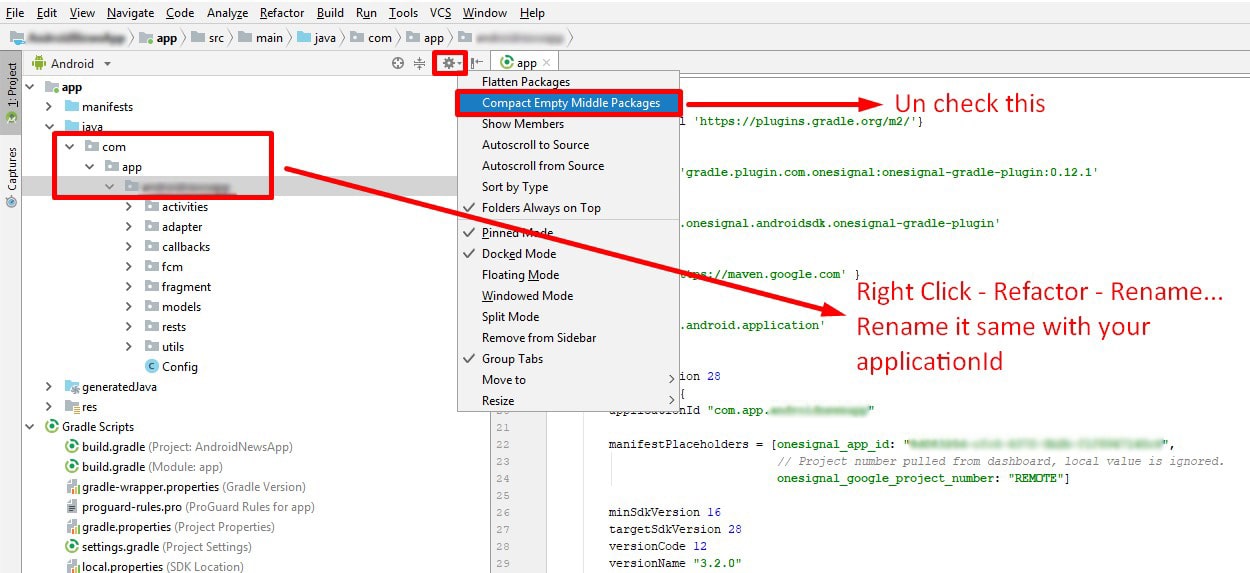Close the app editor tab
This screenshot has width=1250, height=573.
546,63
